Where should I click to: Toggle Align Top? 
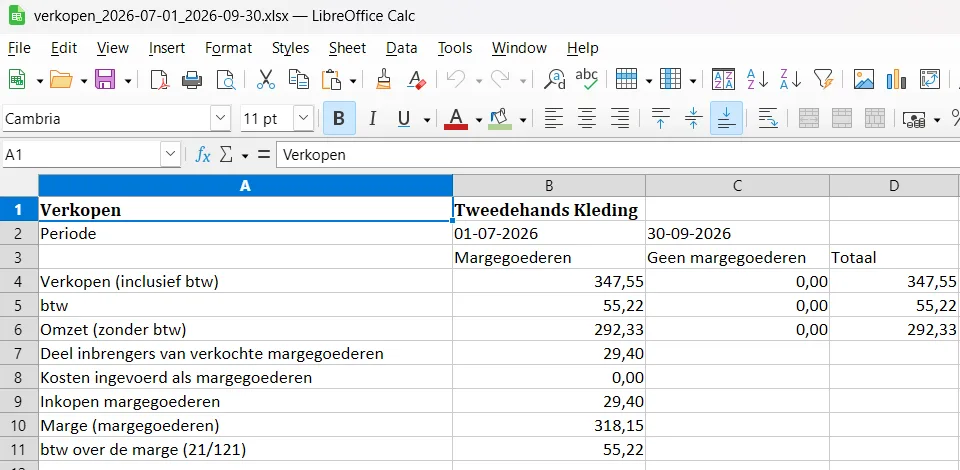click(x=661, y=118)
